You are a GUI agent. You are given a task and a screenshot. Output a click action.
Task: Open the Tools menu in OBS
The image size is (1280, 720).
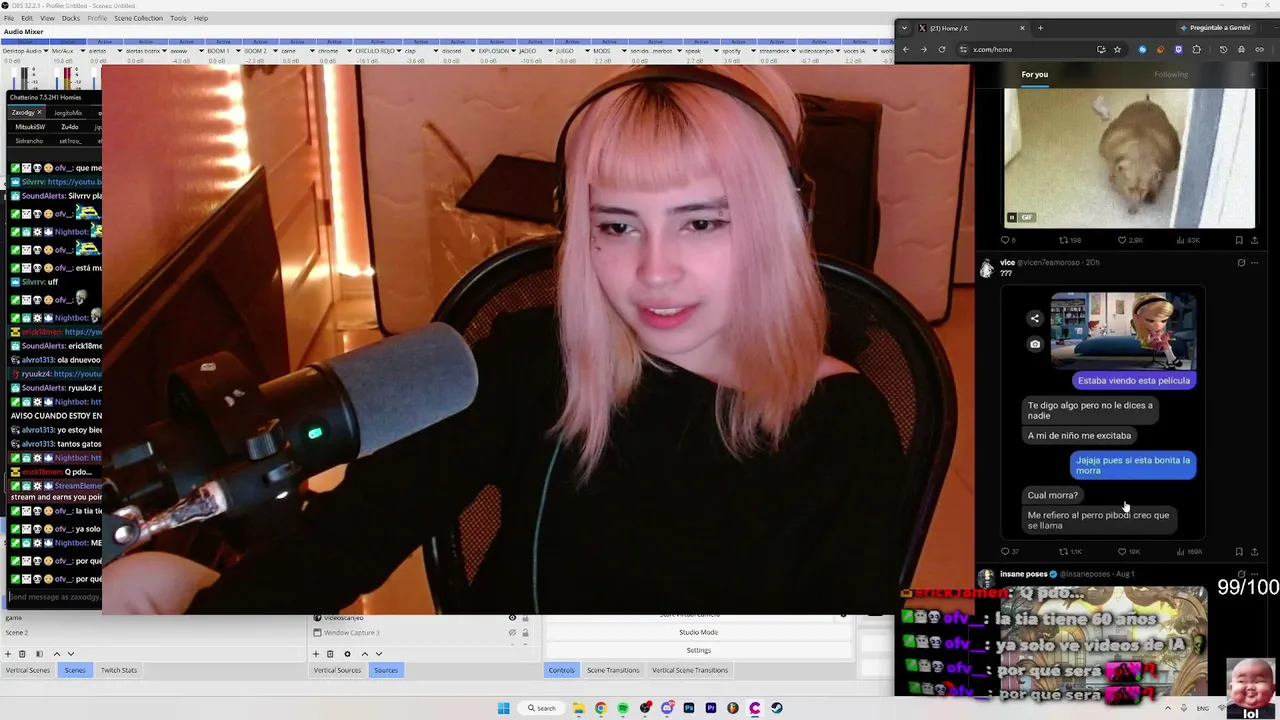click(x=178, y=18)
